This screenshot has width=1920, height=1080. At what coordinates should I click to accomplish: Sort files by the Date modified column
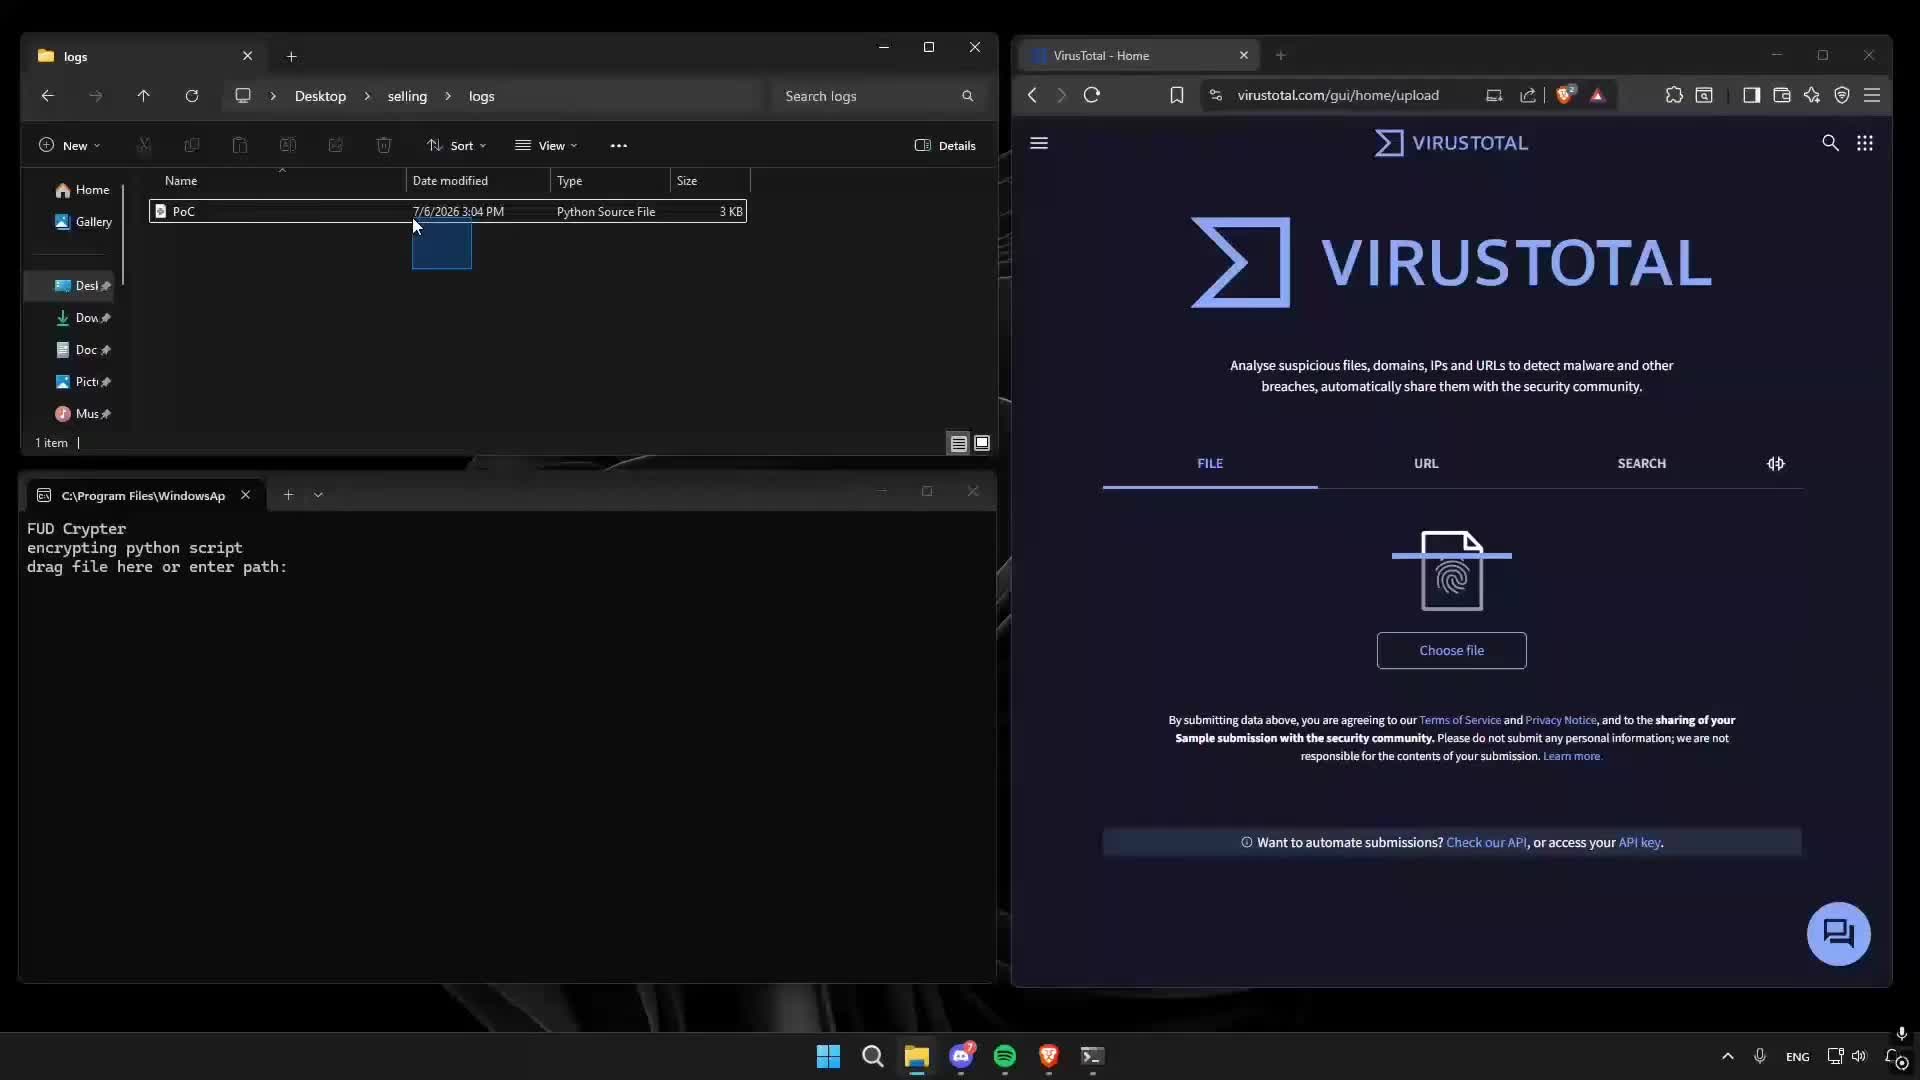[x=478, y=181]
